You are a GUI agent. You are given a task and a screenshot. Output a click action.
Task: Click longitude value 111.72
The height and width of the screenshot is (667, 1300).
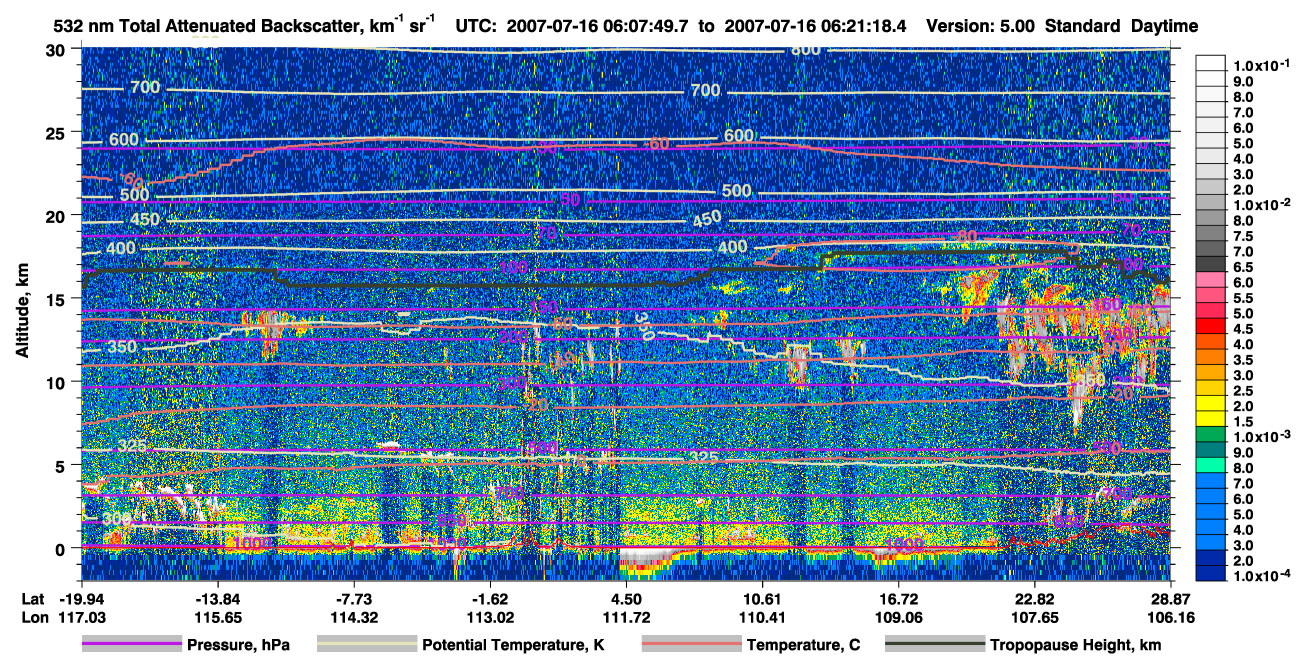click(626, 617)
